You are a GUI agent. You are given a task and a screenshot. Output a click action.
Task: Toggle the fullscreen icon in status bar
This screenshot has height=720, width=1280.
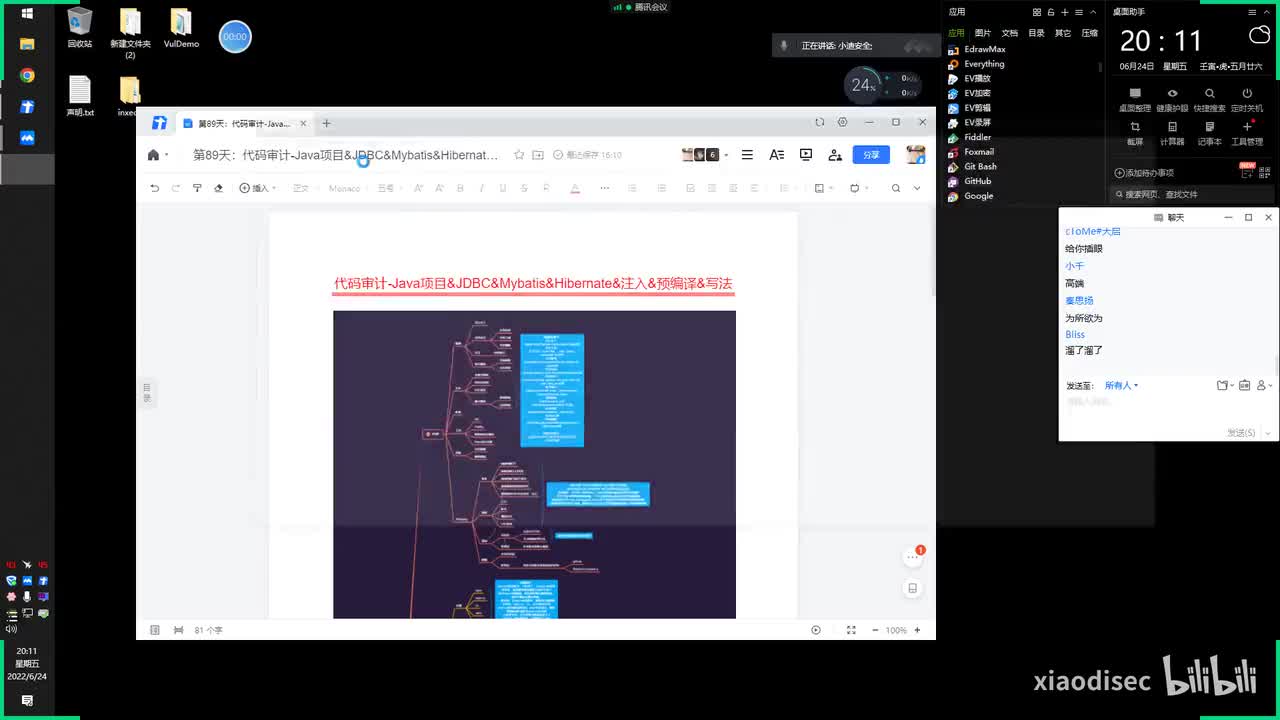(851, 630)
